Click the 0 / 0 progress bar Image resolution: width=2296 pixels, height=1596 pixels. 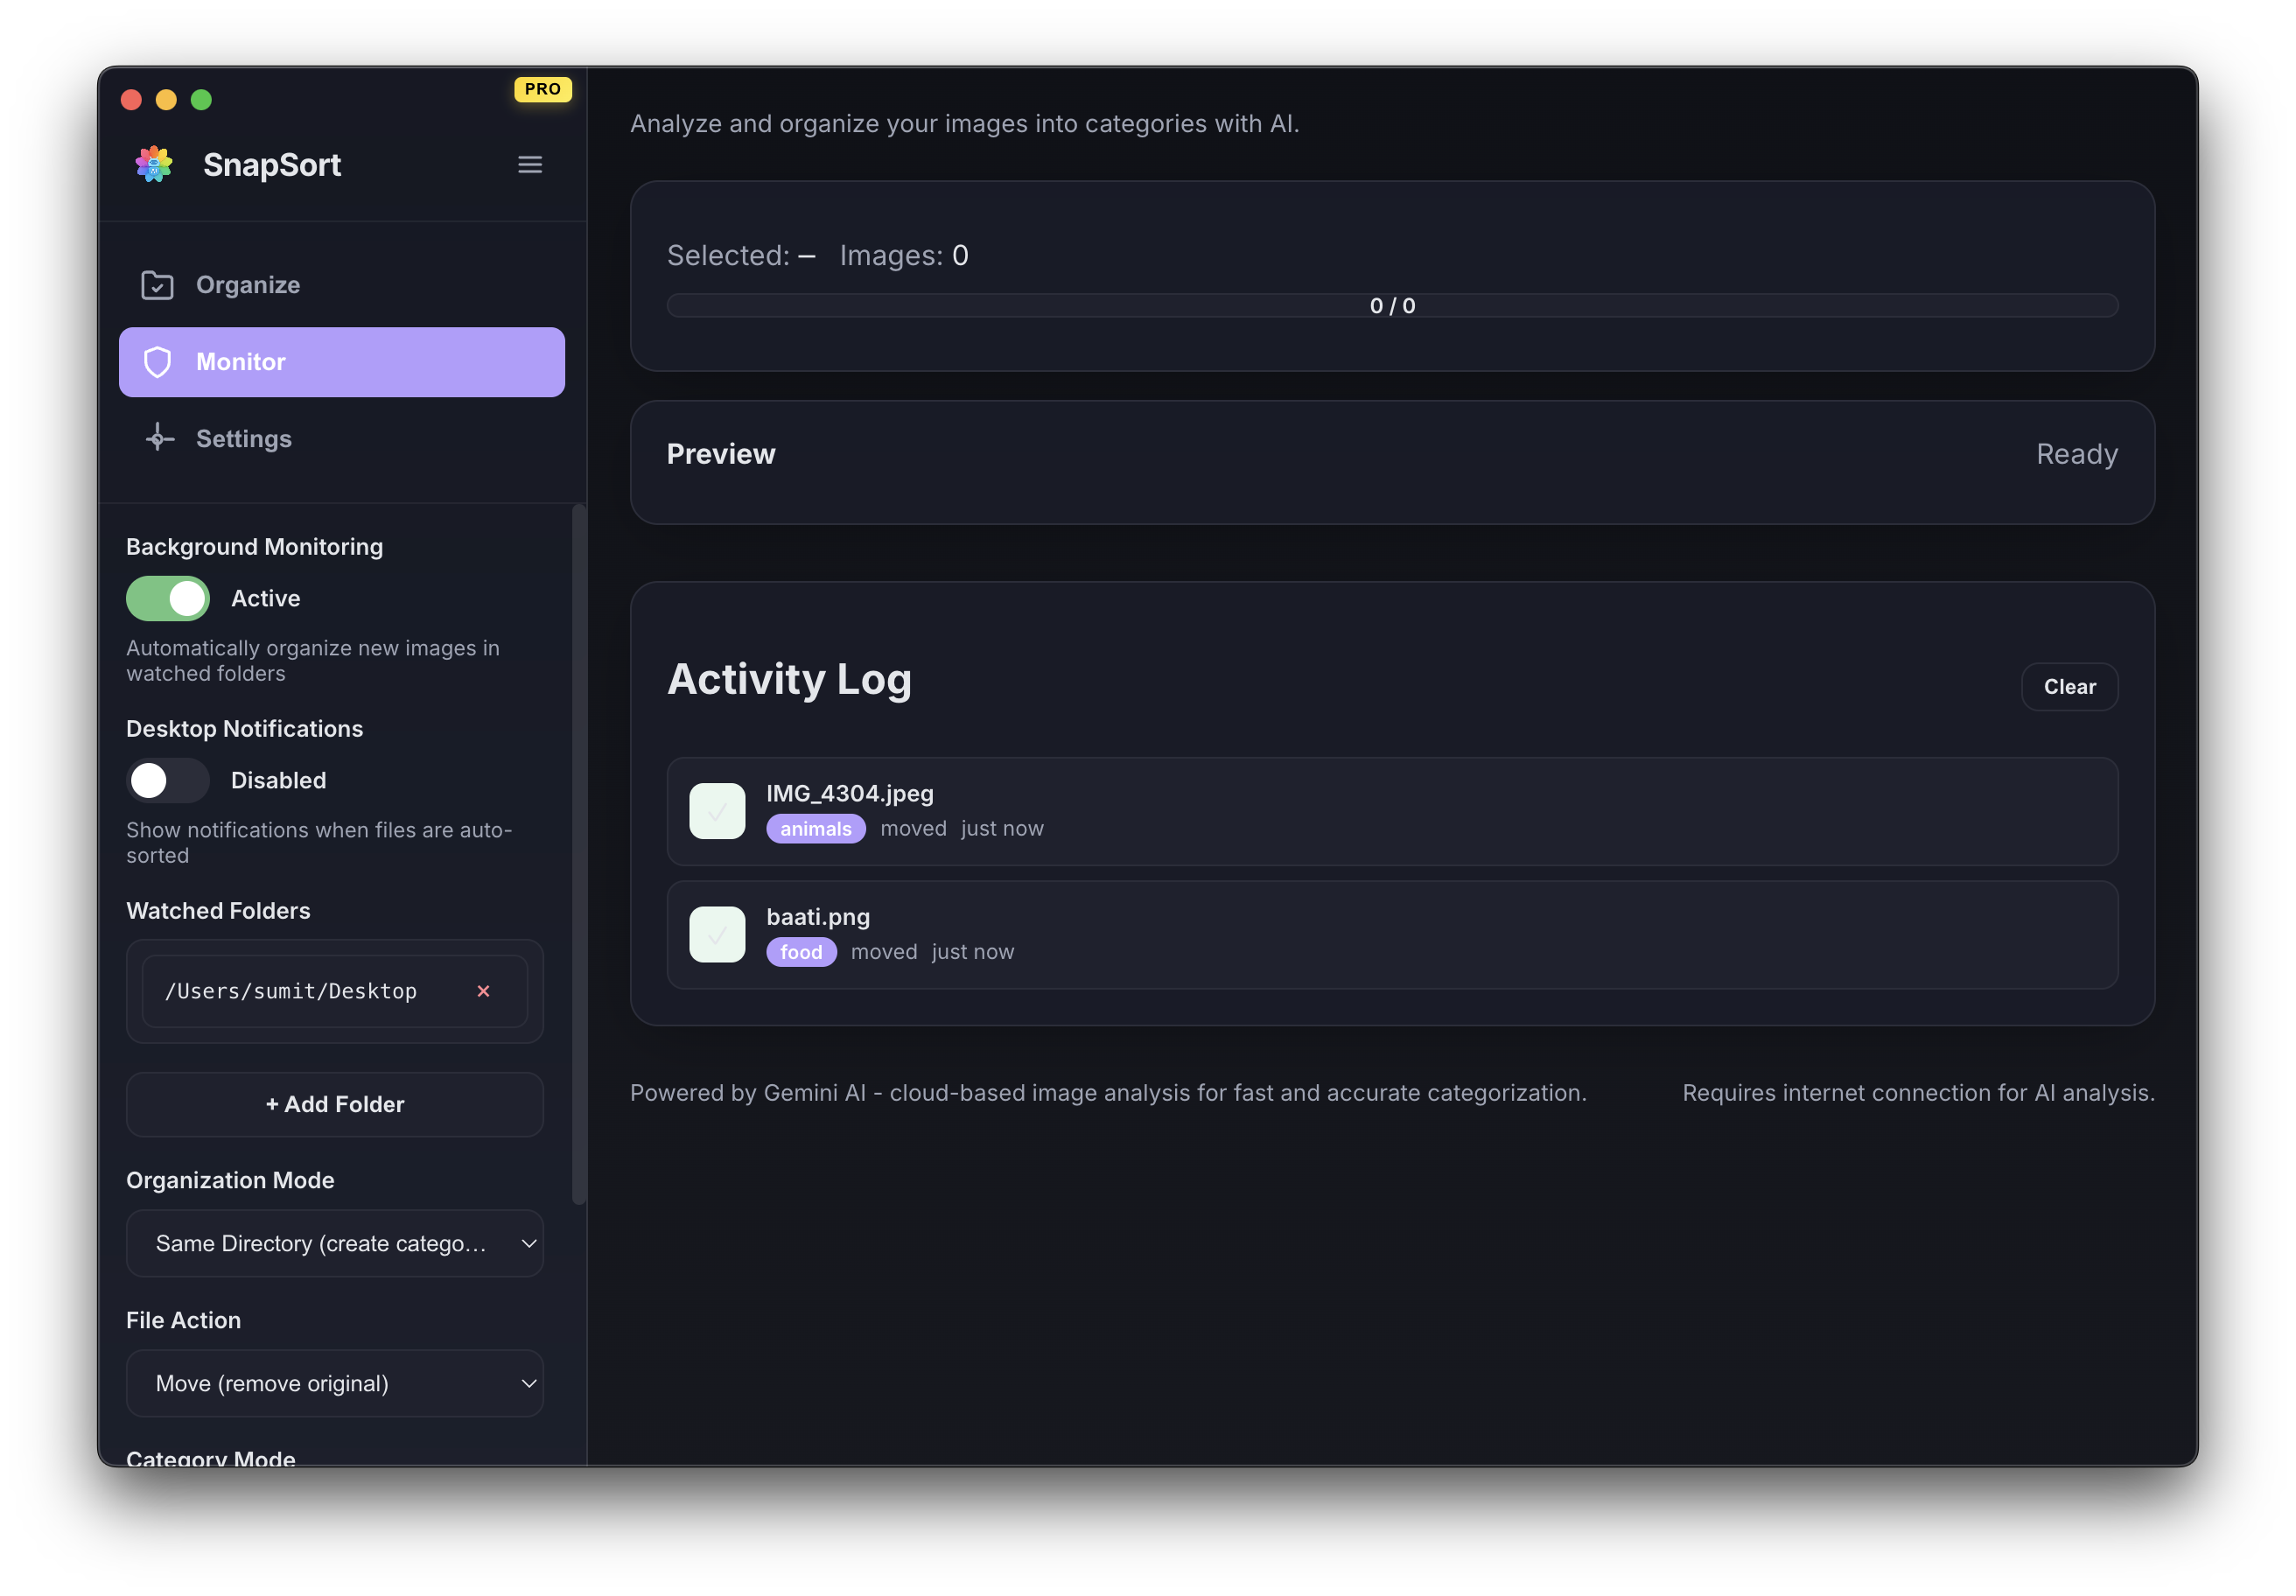click(1391, 306)
